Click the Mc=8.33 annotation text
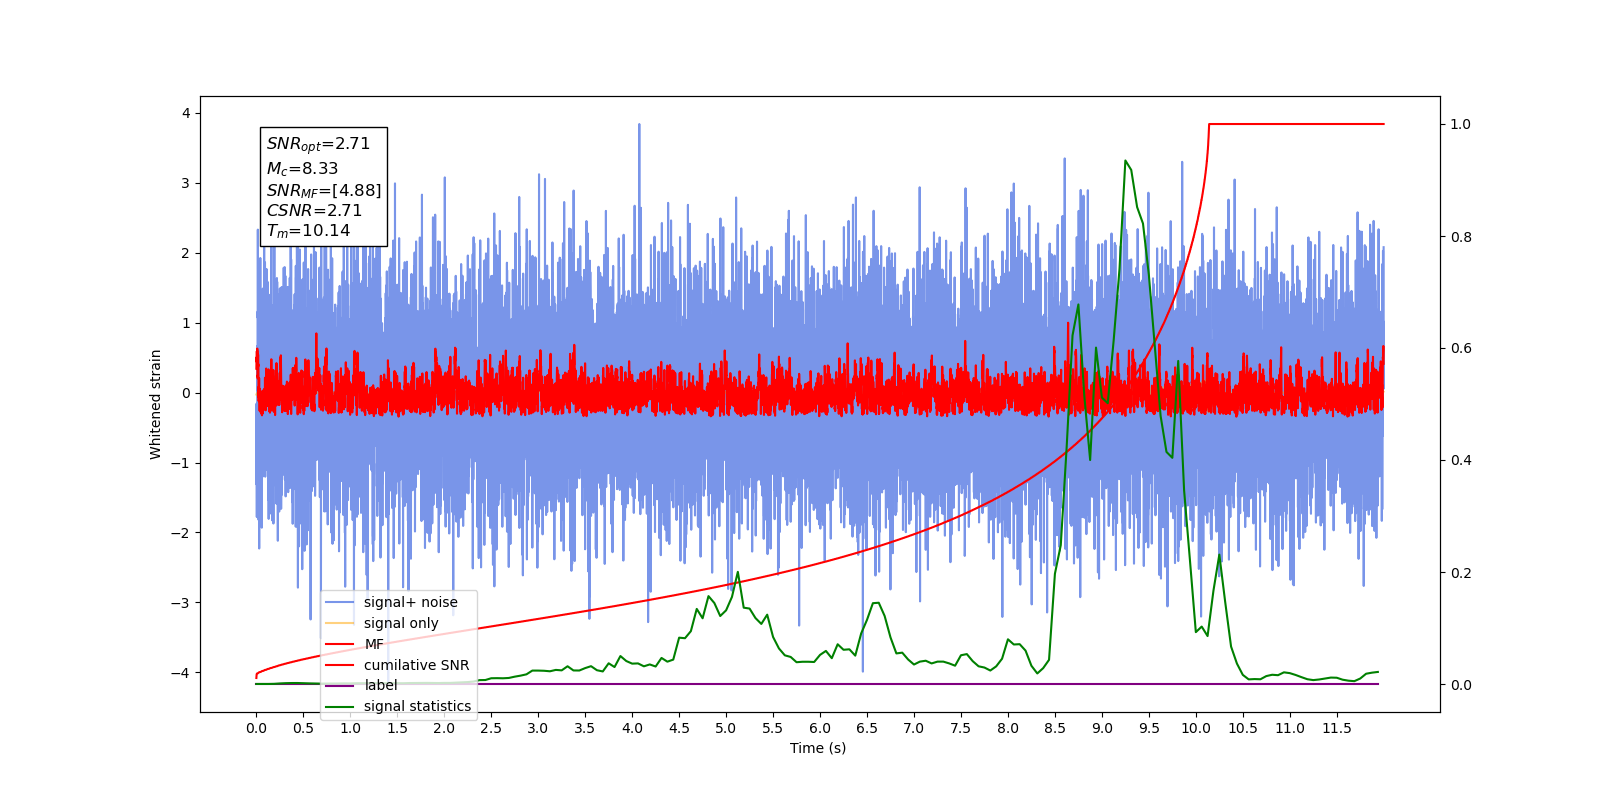Screen dimensions: 1600x800 (x=302, y=169)
